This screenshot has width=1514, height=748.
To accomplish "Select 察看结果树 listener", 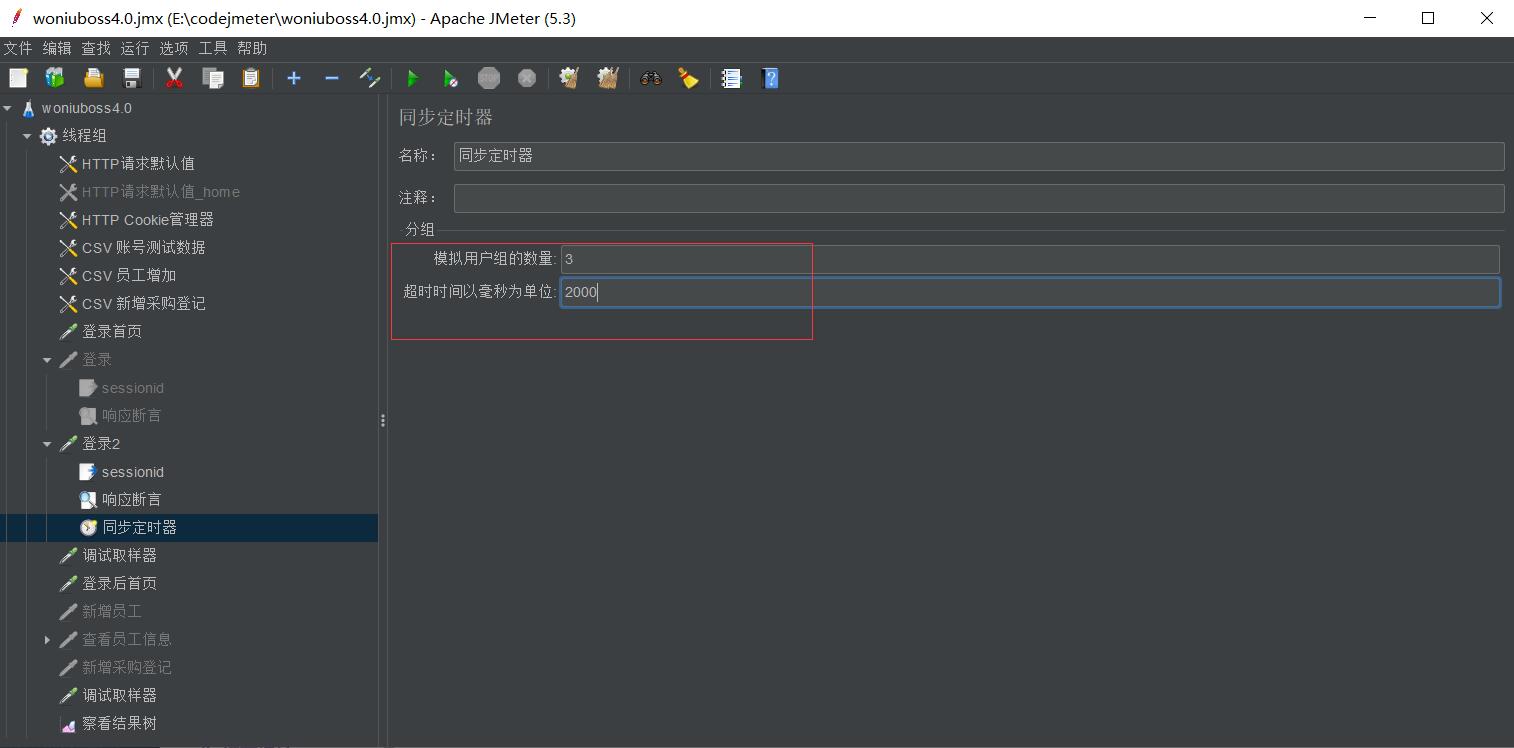I will tap(119, 724).
